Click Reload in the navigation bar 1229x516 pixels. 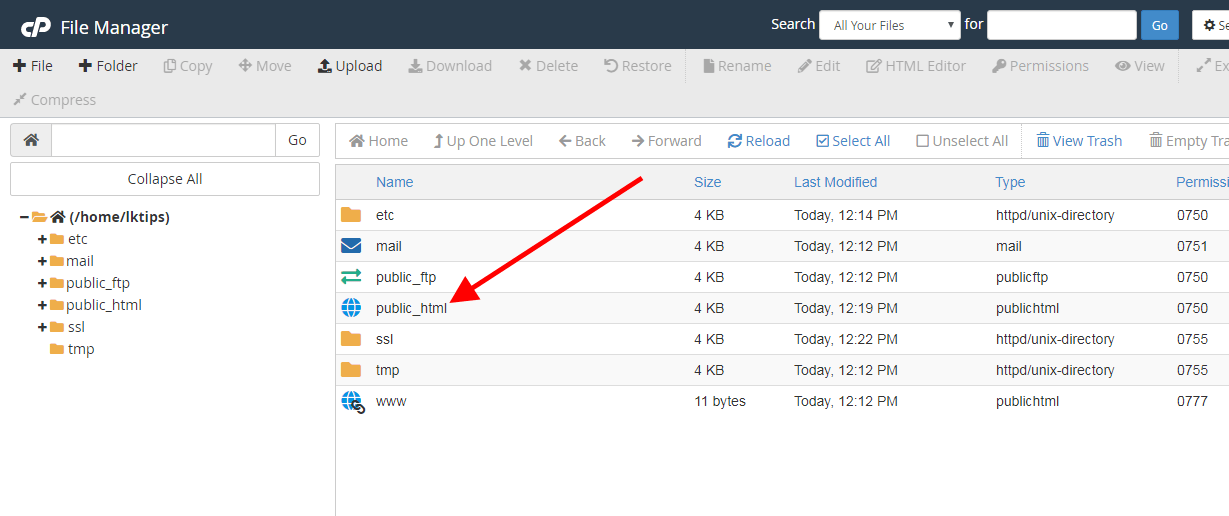pyautogui.click(x=758, y=141)
